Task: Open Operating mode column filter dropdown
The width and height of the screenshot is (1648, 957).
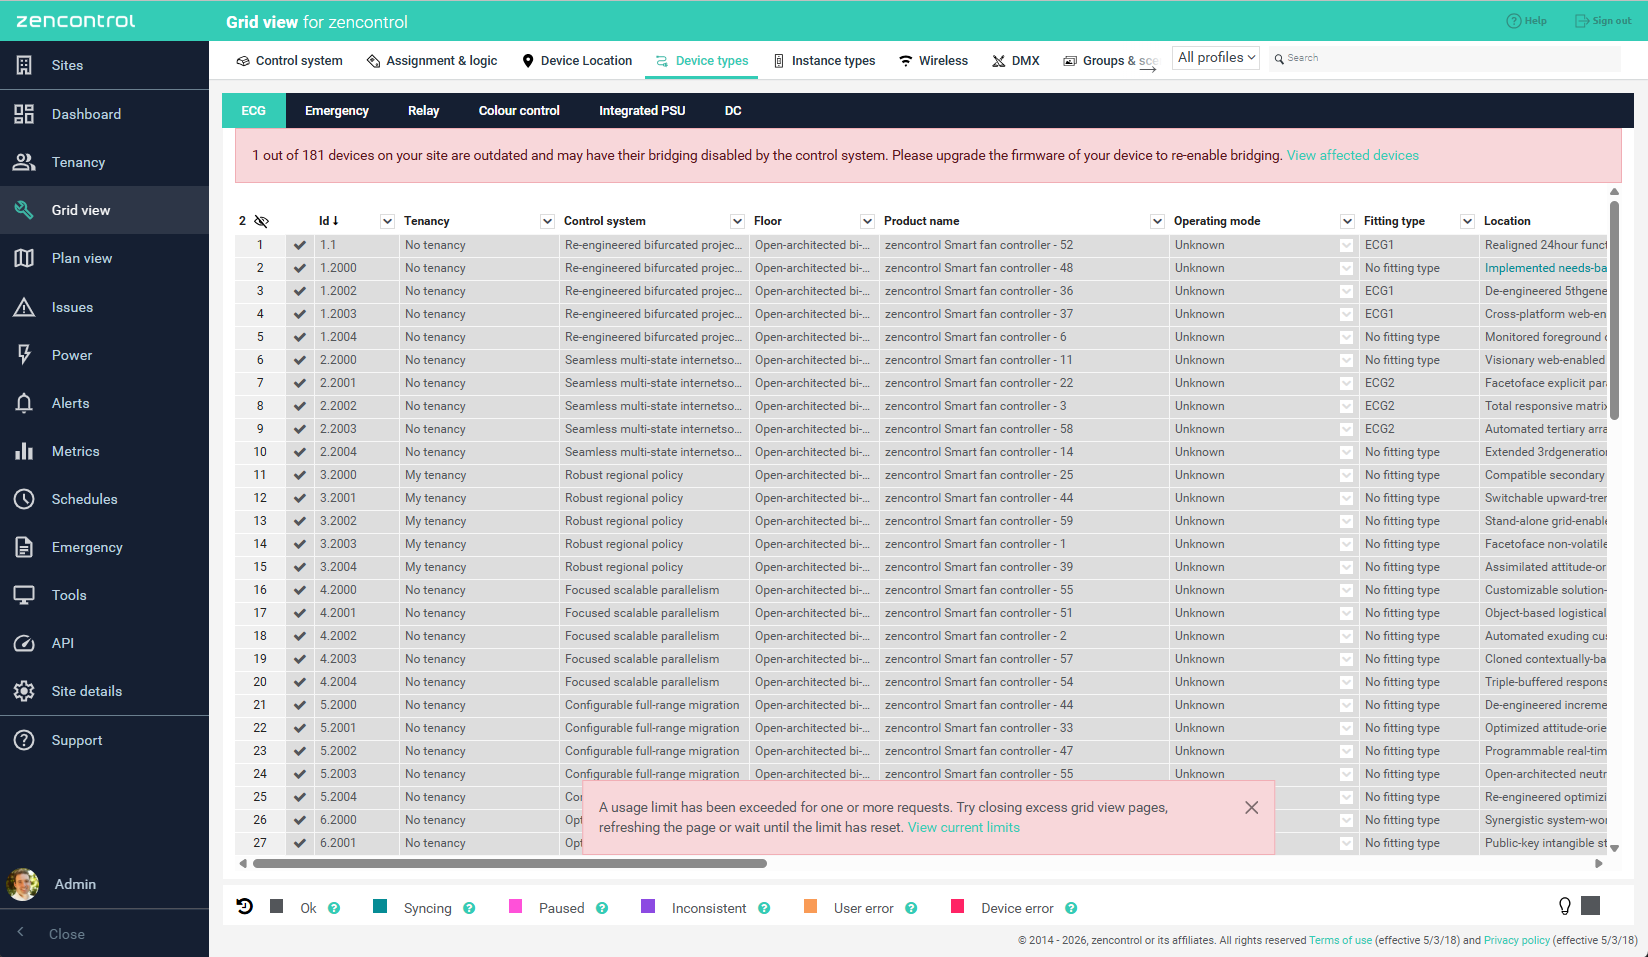Action: point(1348,221)
